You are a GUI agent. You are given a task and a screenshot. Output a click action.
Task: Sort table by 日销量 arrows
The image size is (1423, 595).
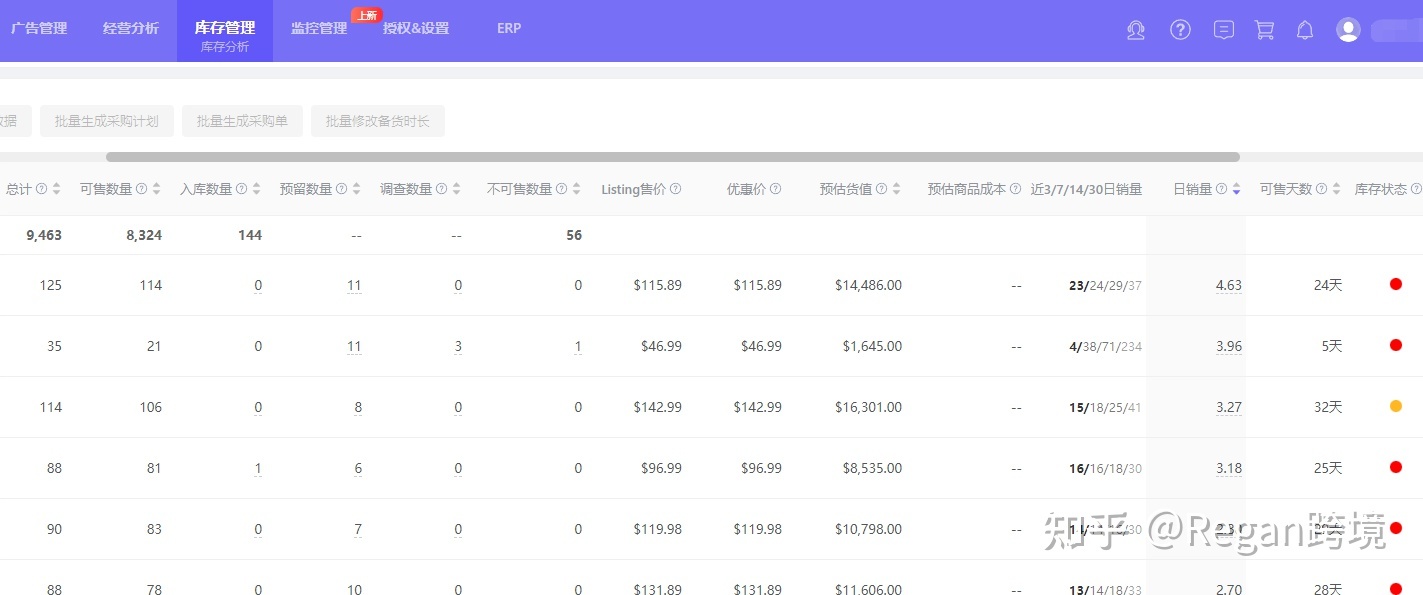click(1236, 189)
